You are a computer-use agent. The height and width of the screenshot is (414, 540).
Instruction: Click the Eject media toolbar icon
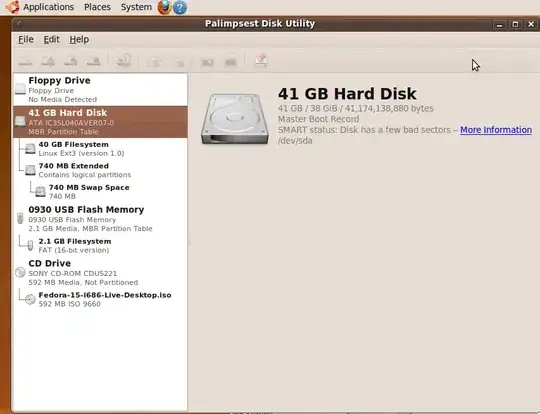pyautogui.click(x=71, y=61)
